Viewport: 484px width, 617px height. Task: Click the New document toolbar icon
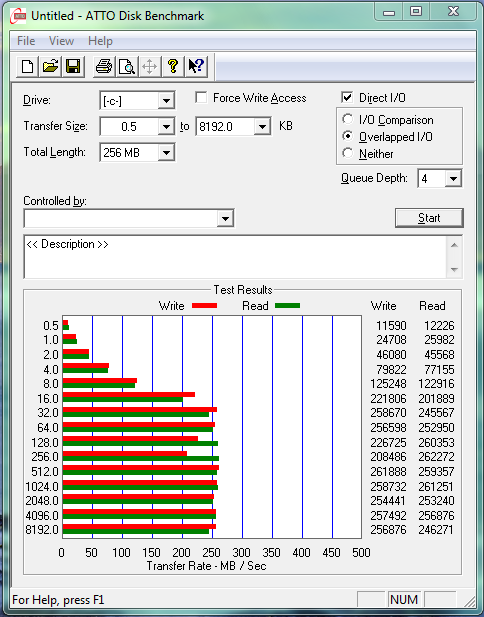pos(27,66)
